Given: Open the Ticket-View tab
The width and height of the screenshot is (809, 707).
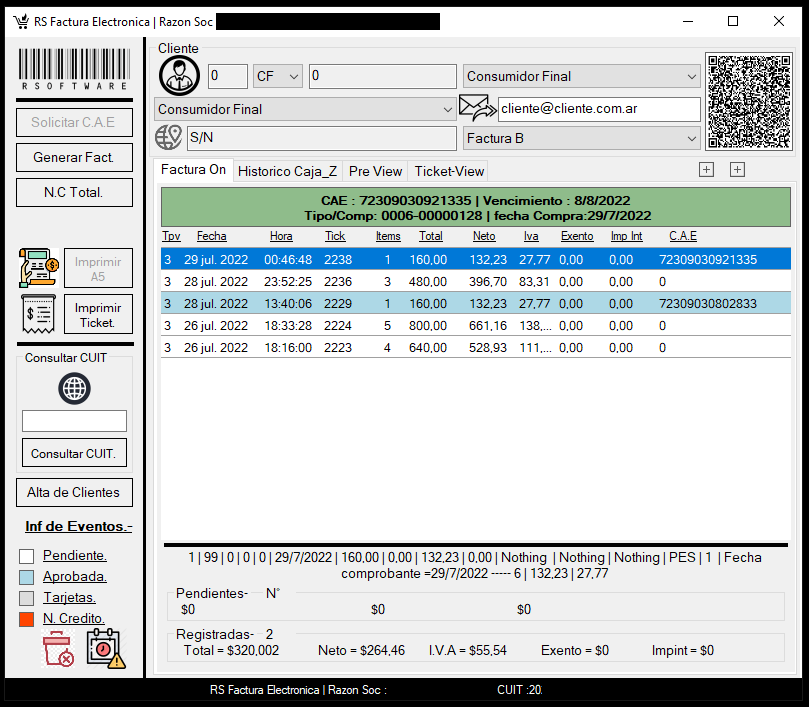Looking at the screenshot, I should click(x=449, y=171).
